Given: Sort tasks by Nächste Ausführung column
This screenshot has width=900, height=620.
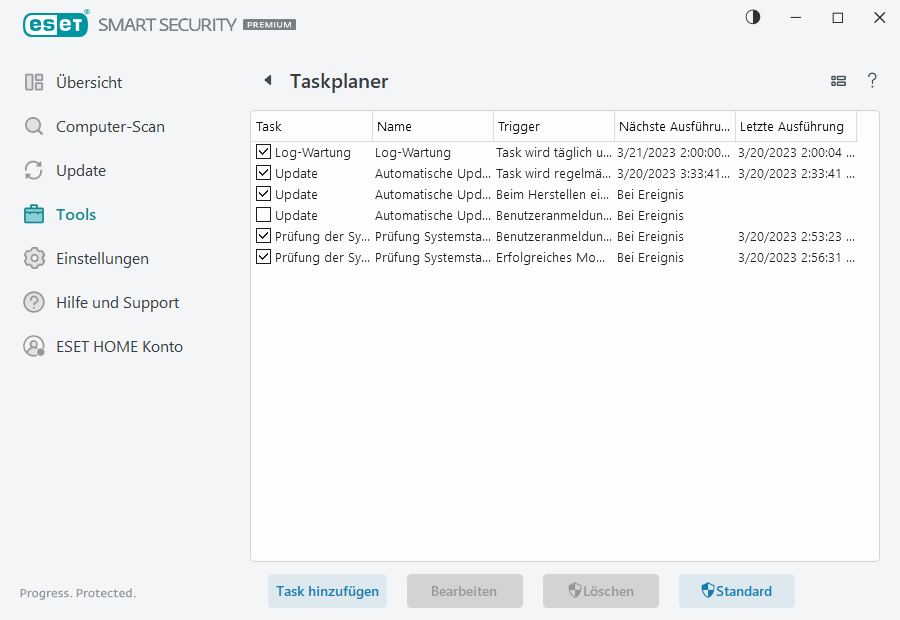Looking at the screenshot, I should tap(675, 126).
